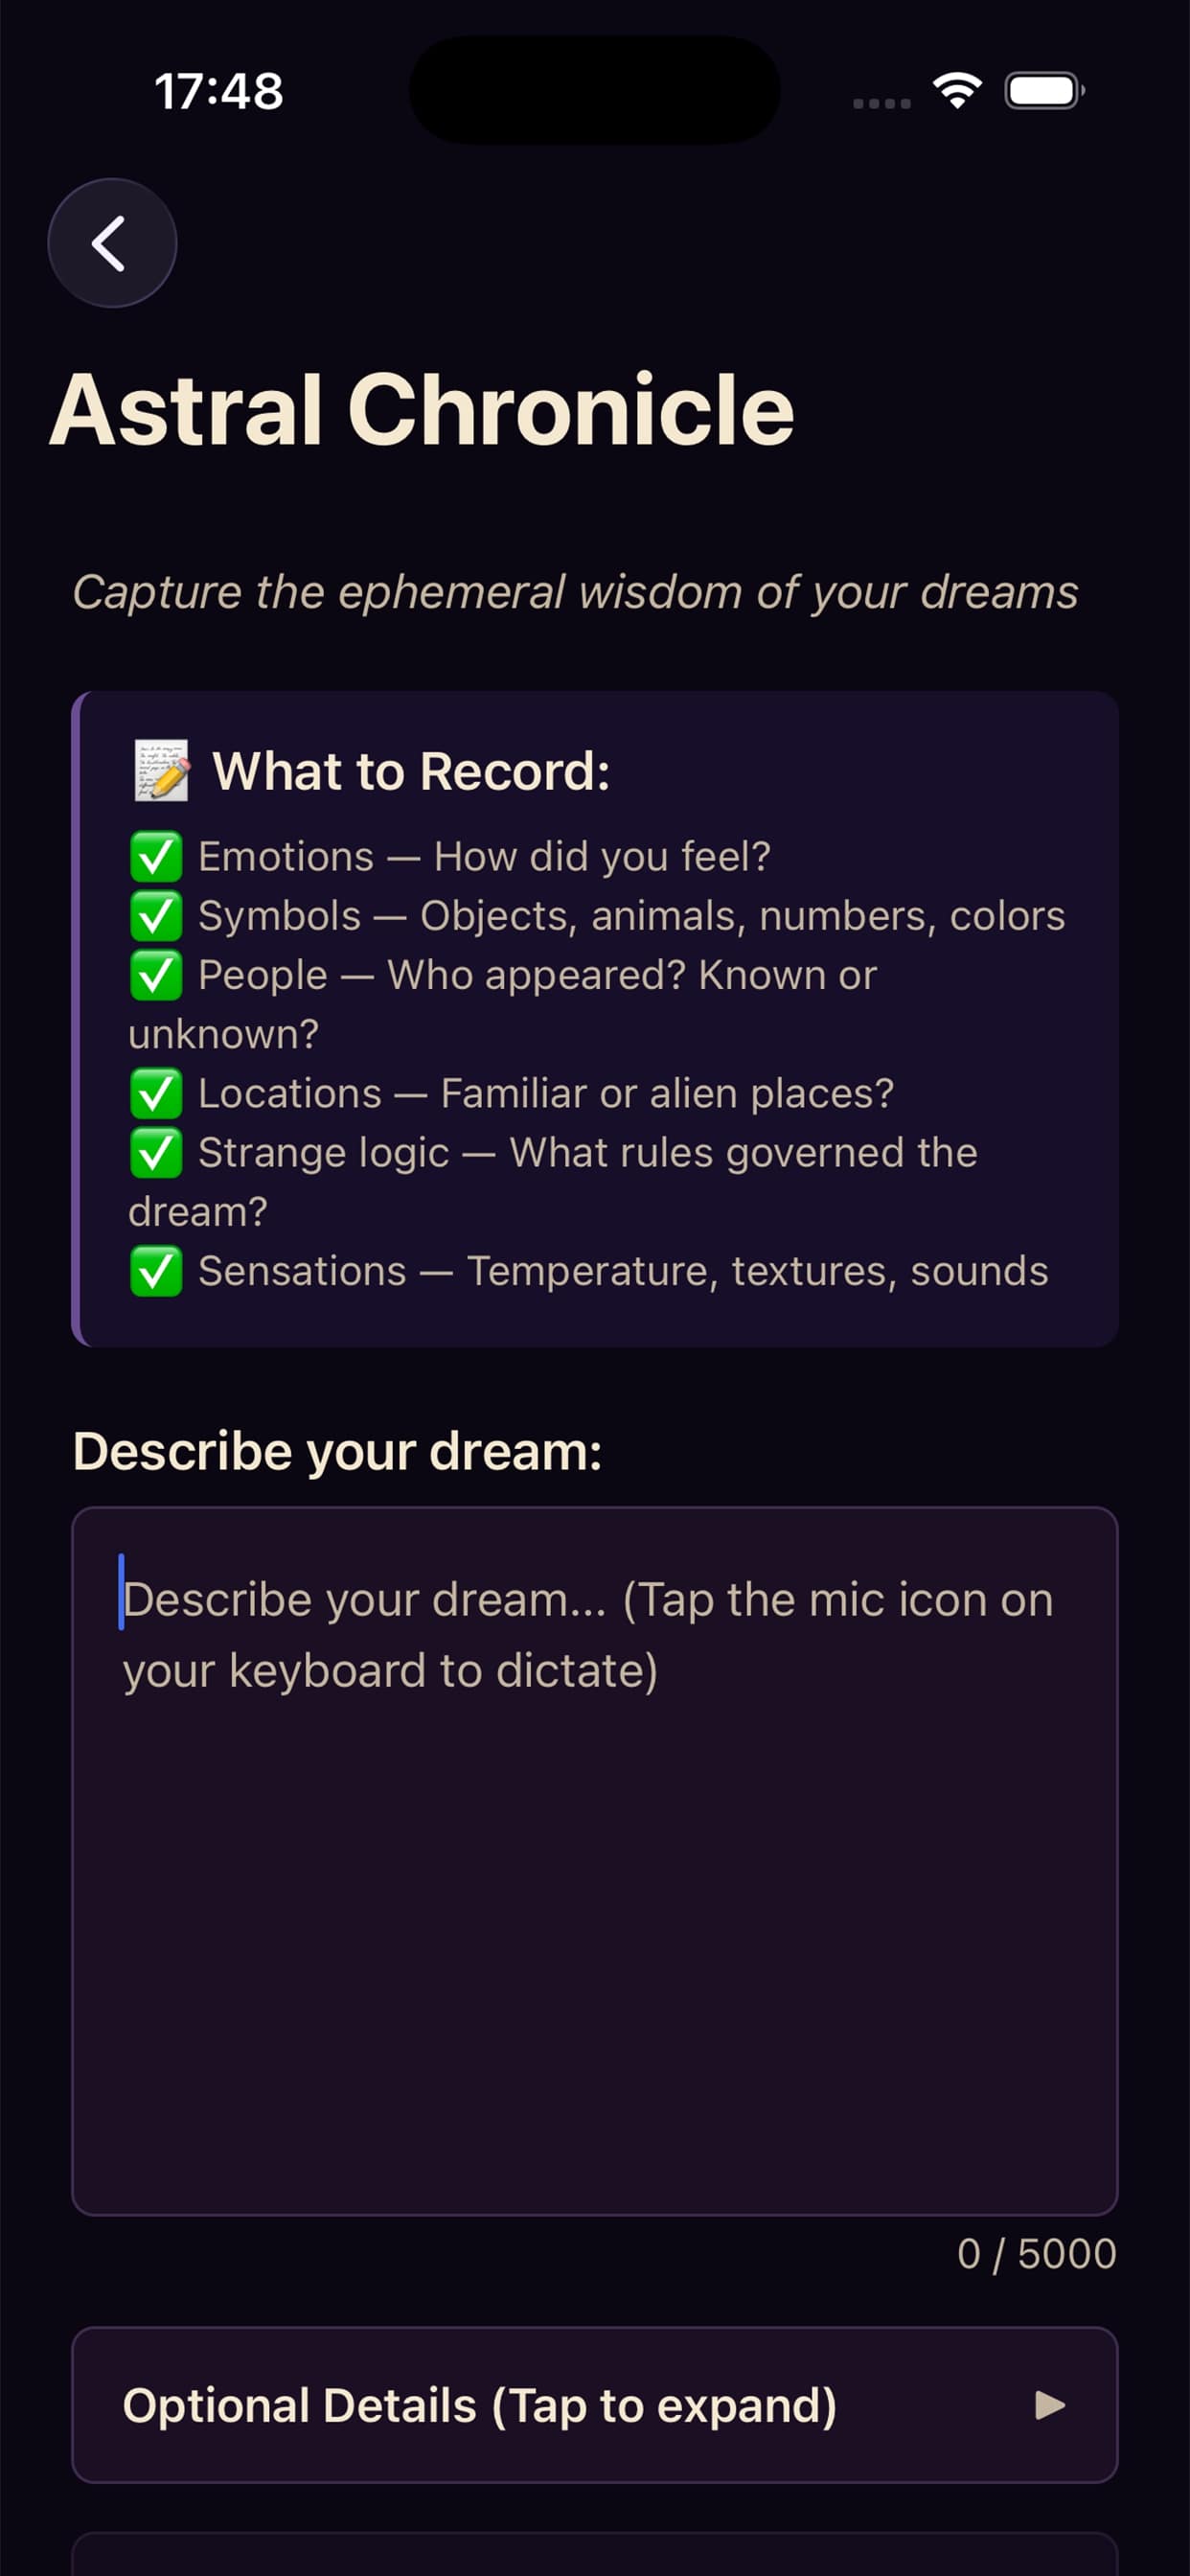Tap the green check beside Symbols

point(155,915)
